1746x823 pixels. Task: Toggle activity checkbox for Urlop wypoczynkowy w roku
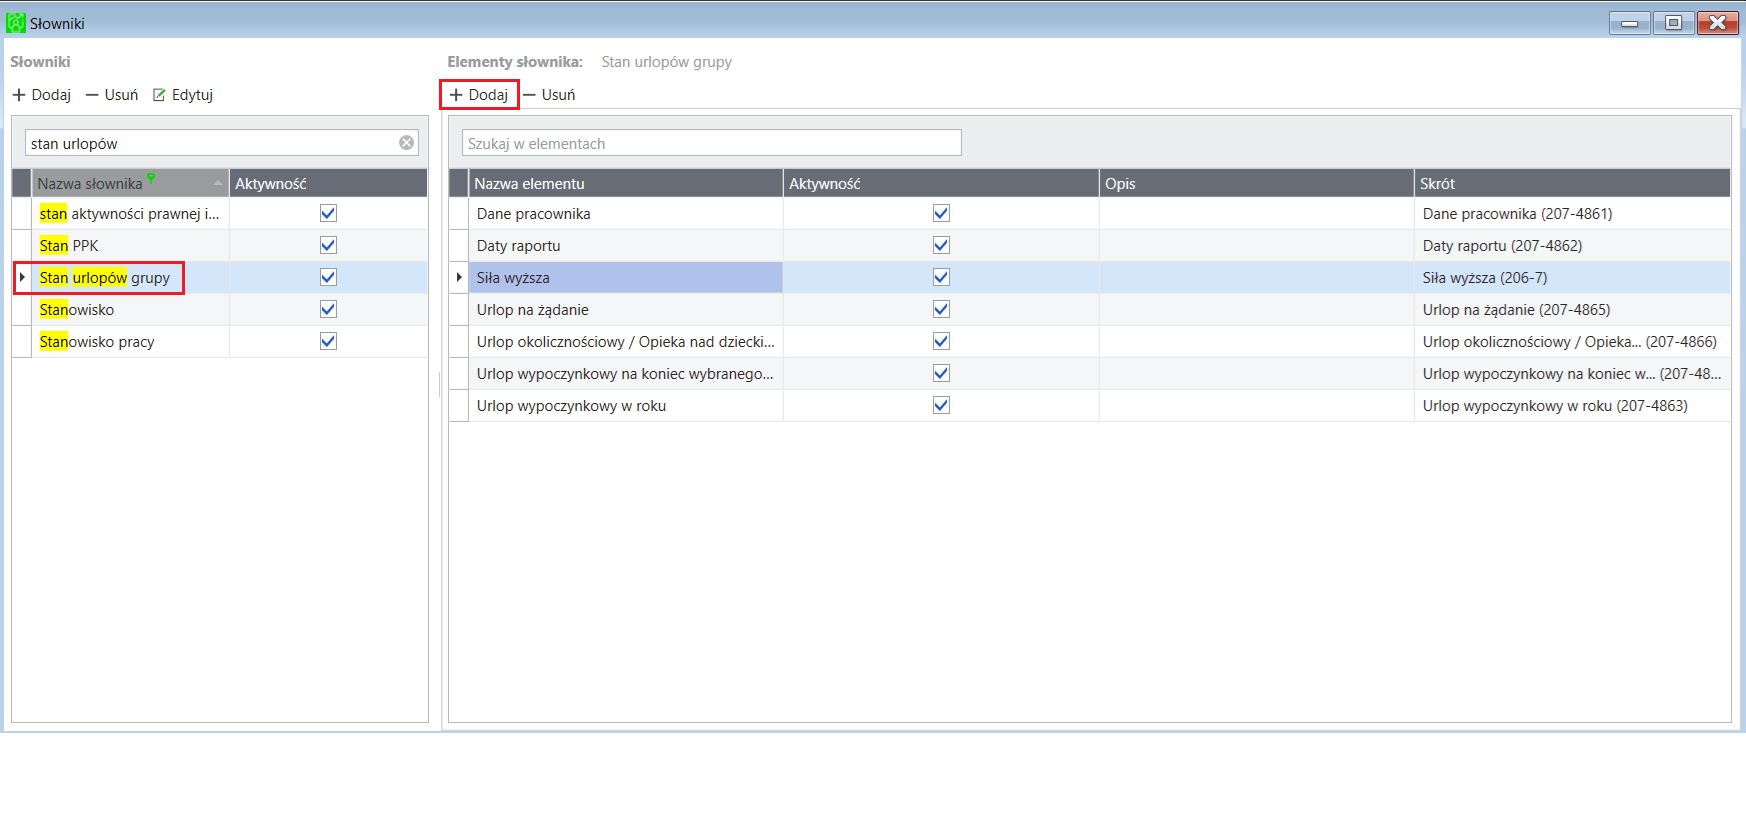click(941, 405)
